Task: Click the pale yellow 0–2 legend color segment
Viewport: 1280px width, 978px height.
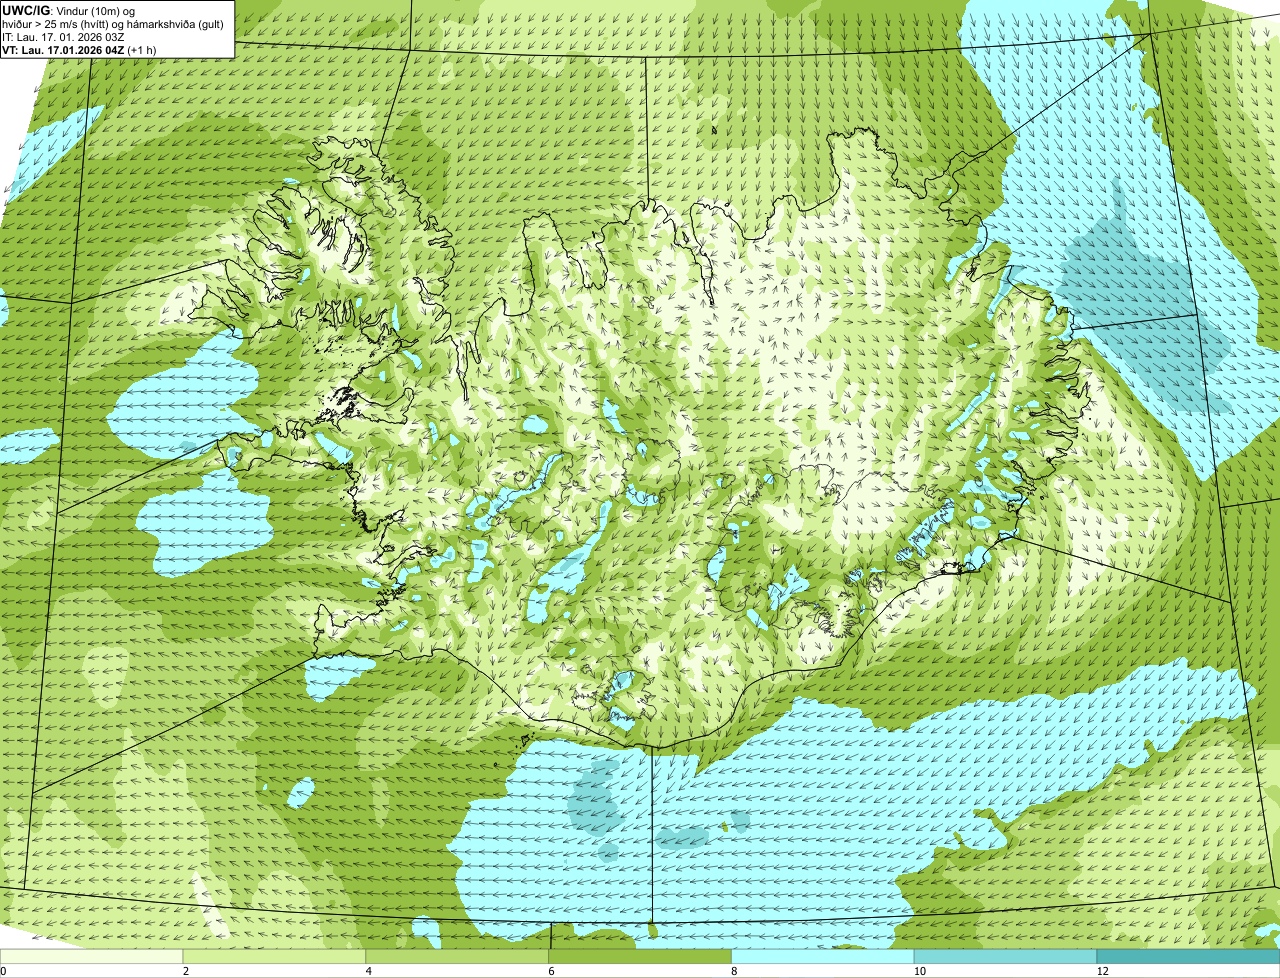Action: (92, 957)
